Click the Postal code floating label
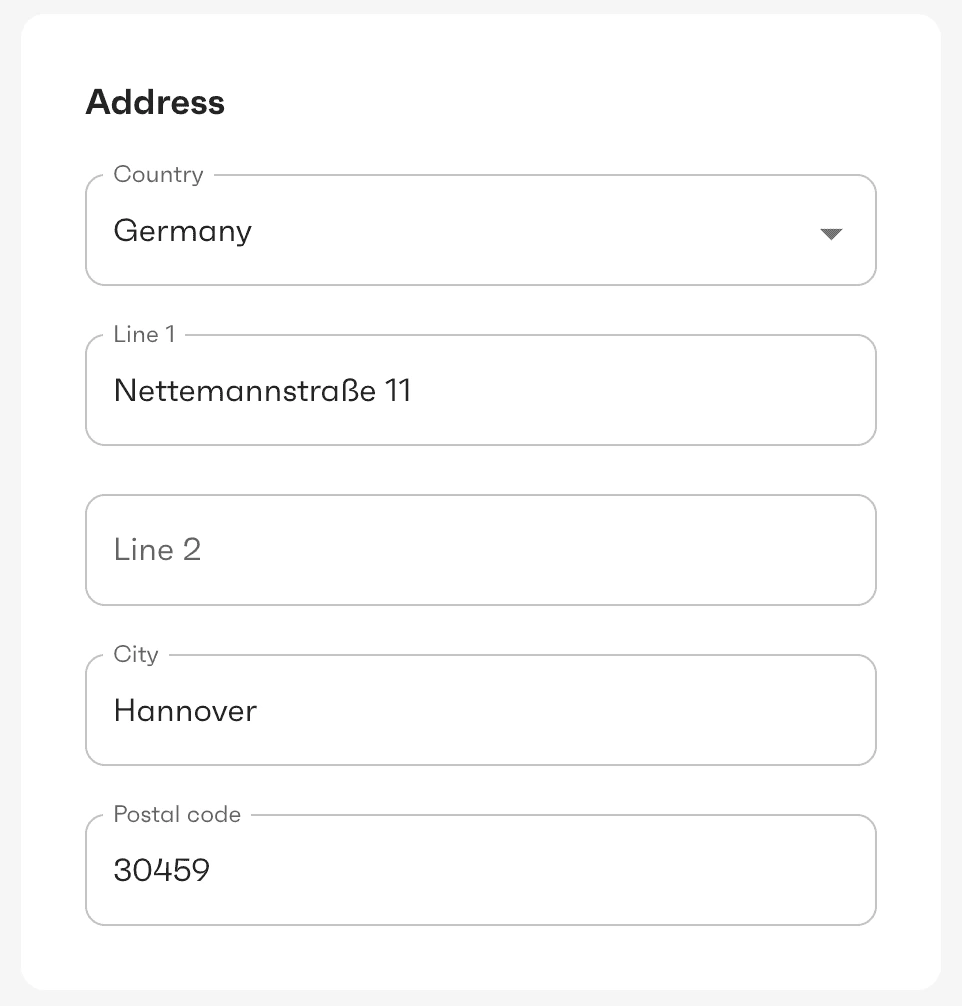The image size is (962, 1006). coord(177,814)
